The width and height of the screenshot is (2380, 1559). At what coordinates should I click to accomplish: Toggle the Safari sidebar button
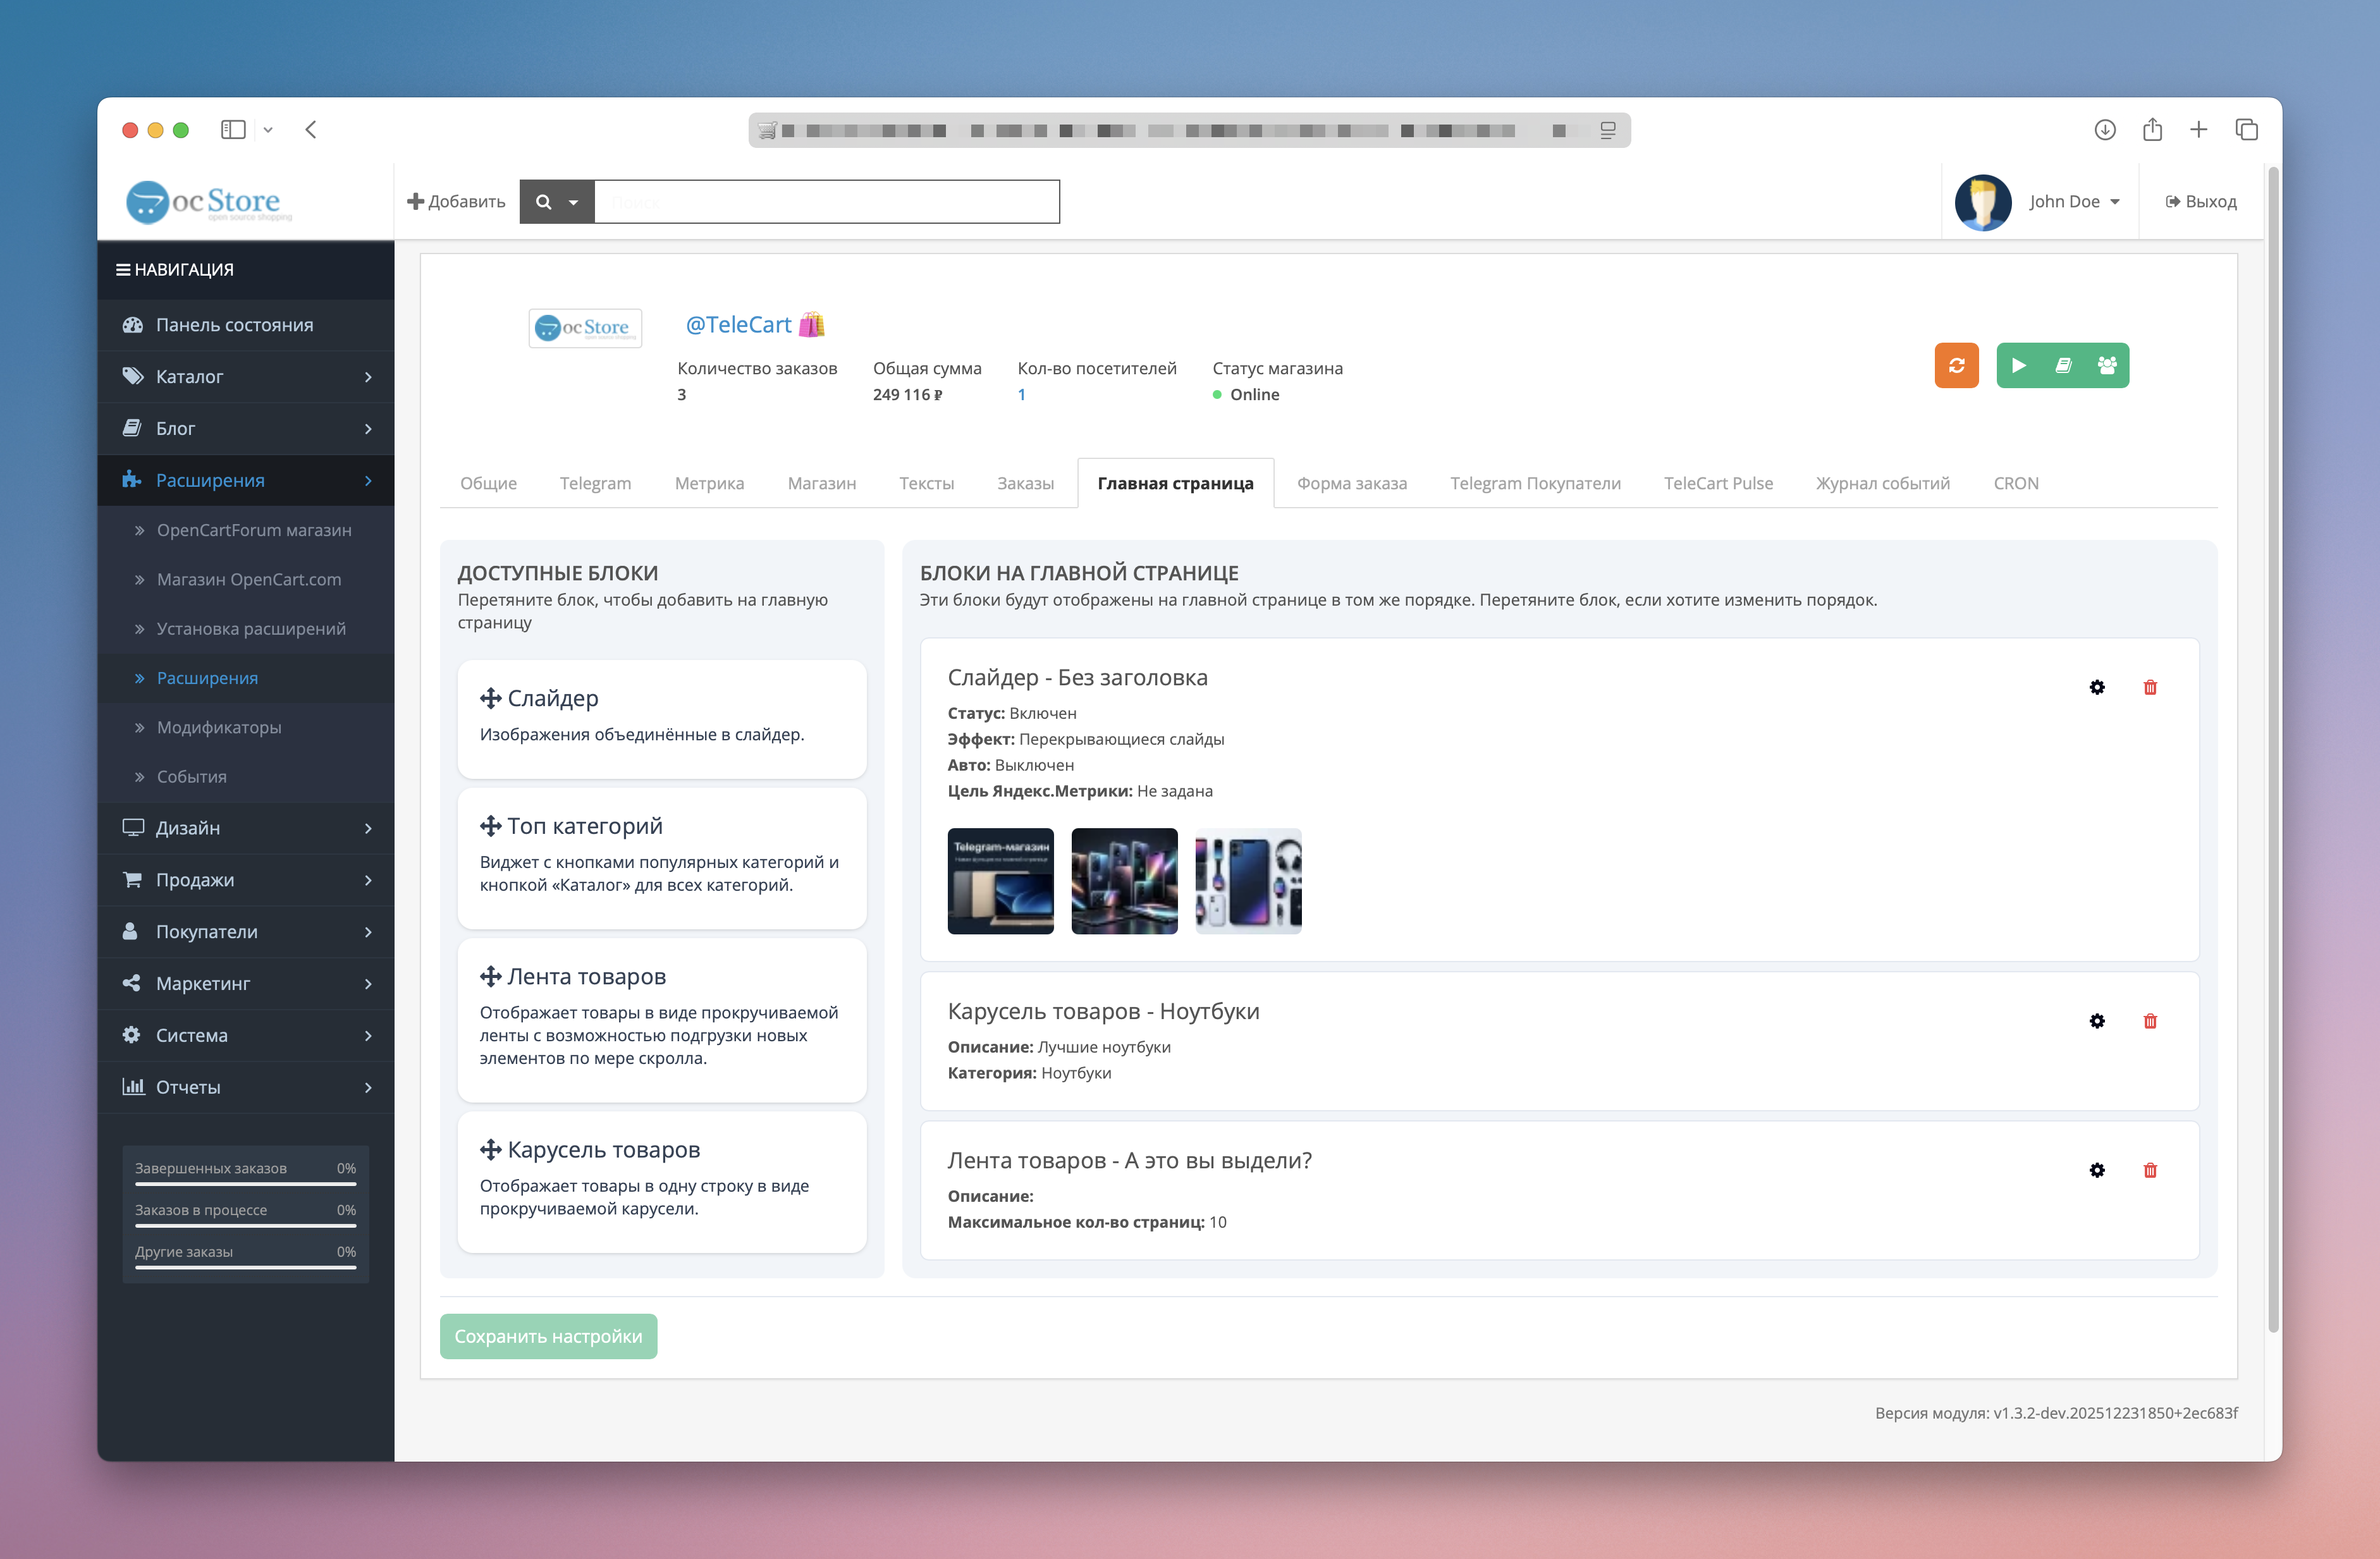(x=233, y=129)
